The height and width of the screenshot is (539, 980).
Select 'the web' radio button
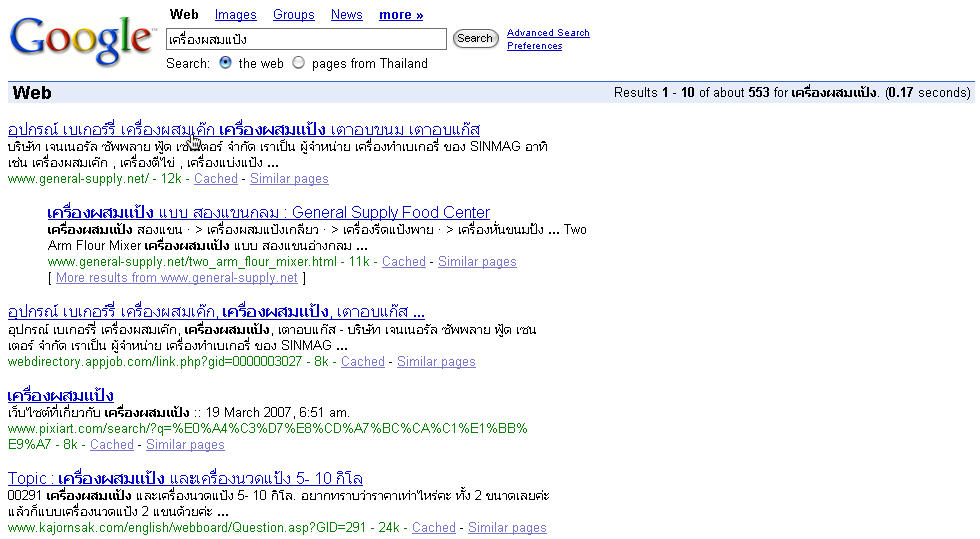[226, 63]
